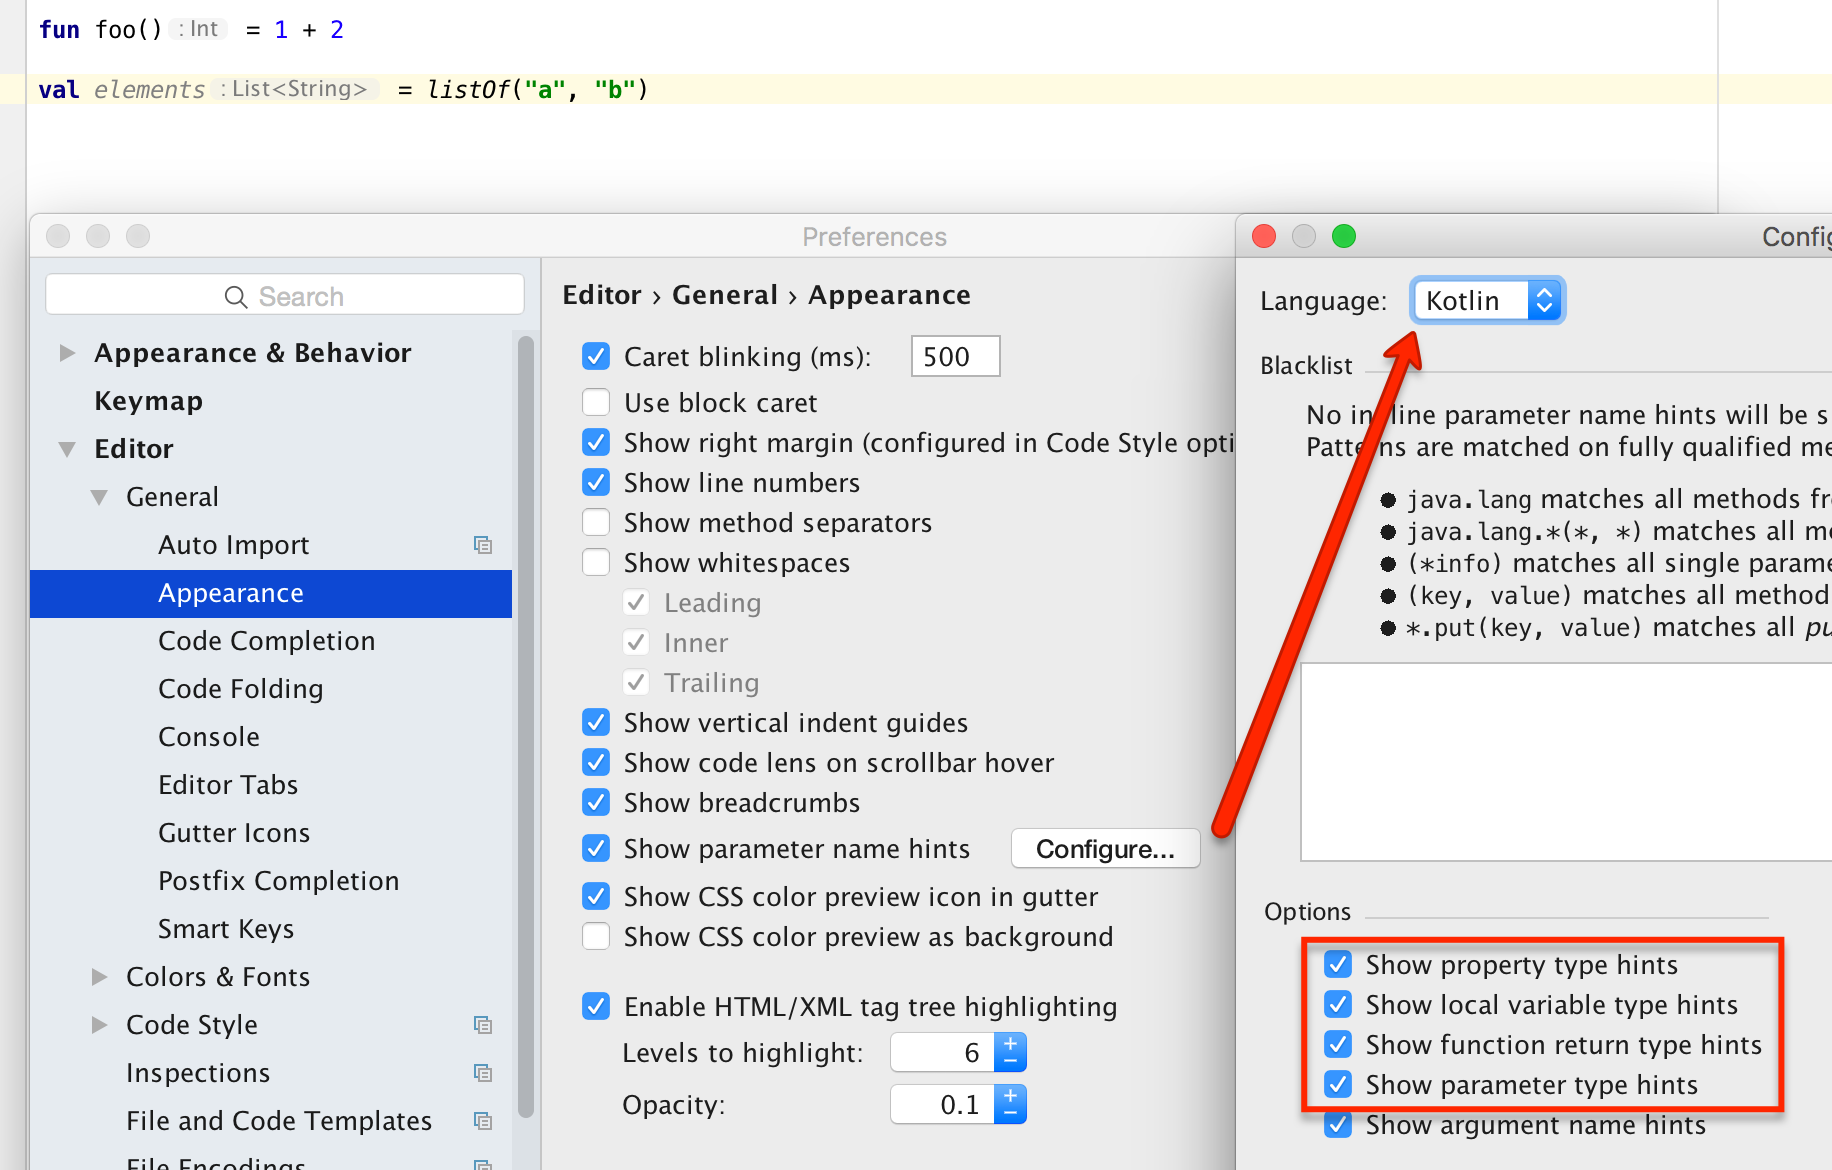Uncheck Show parameter type hints
This screenshot has height=1170, width=1832.
[1338, 1084]
